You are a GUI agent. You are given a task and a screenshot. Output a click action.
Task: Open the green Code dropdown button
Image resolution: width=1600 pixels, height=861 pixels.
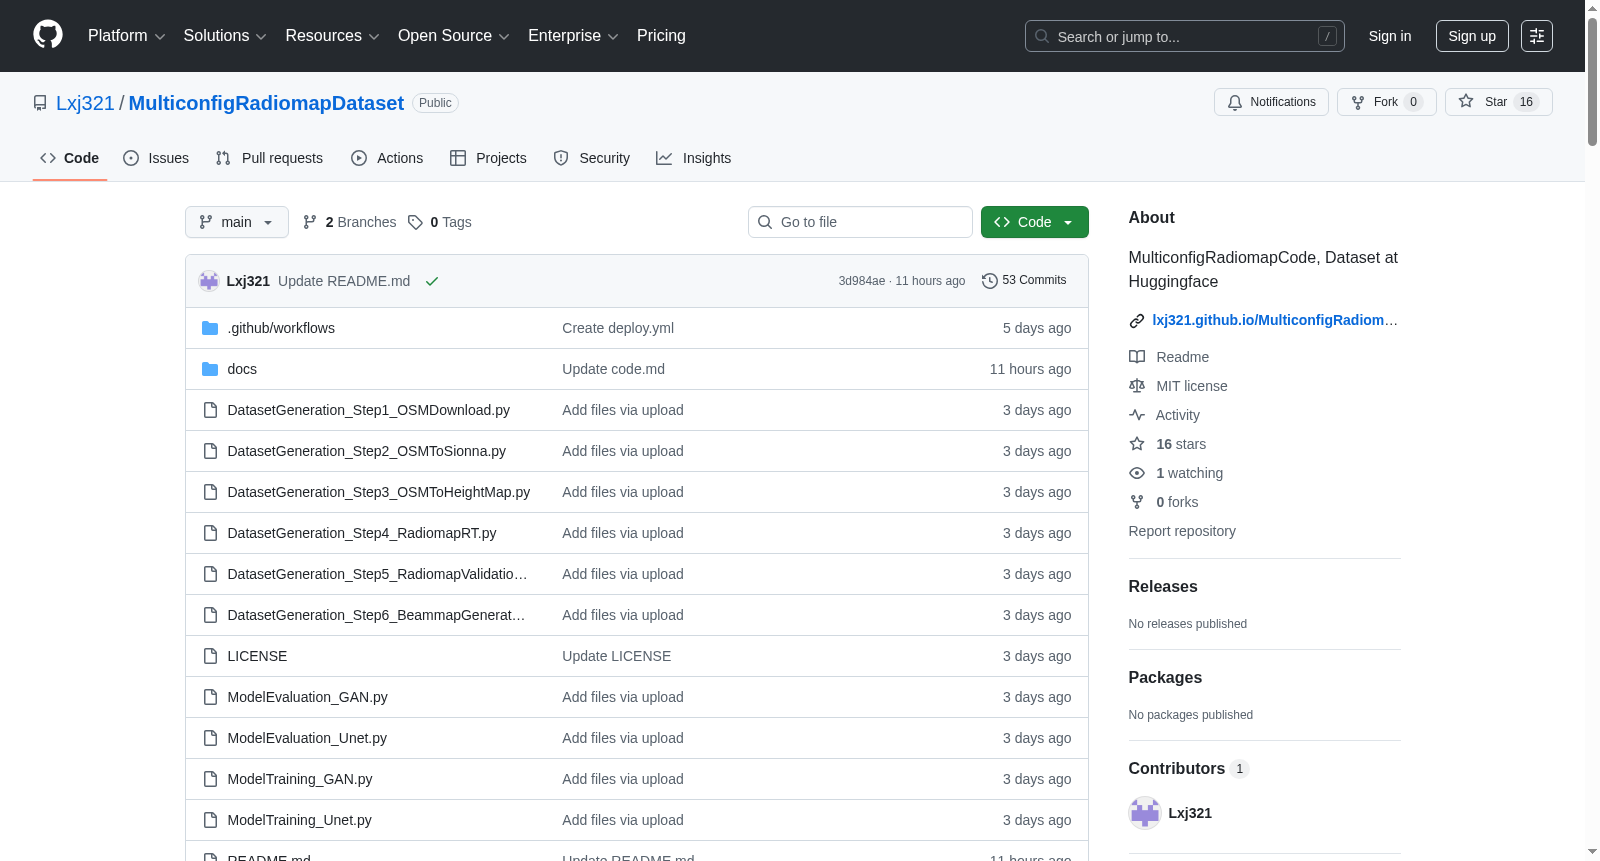1035,222
